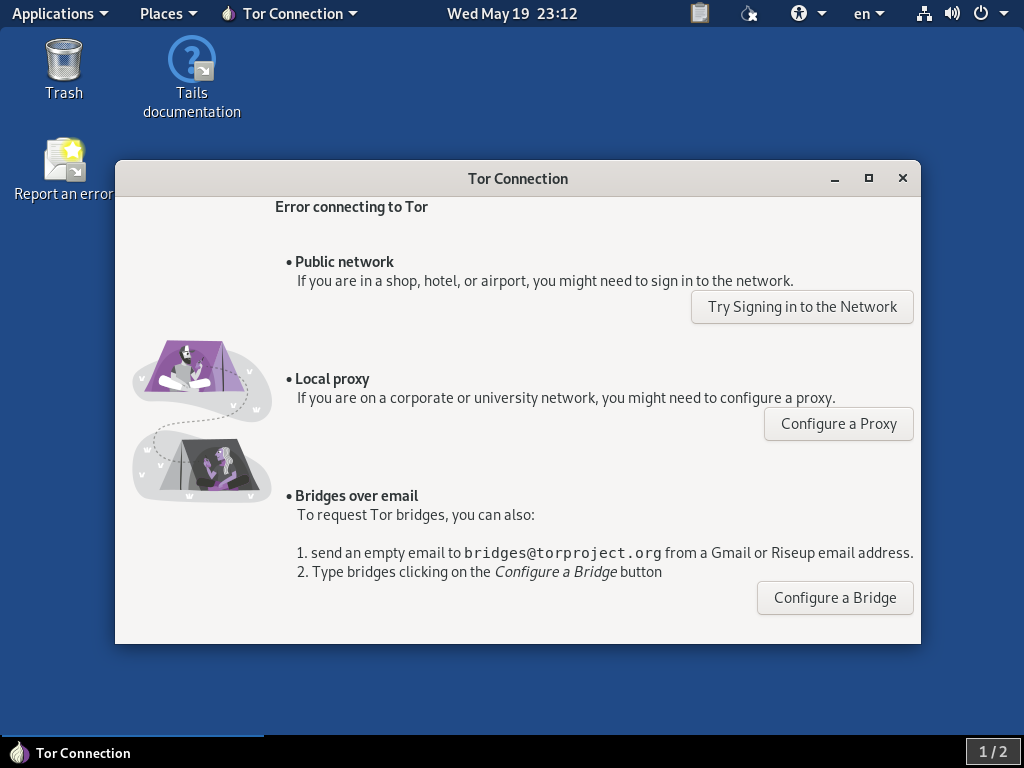Click the Tor Connection window title bar
This screenshot has height=768, width=1024.
pos(517,178)
